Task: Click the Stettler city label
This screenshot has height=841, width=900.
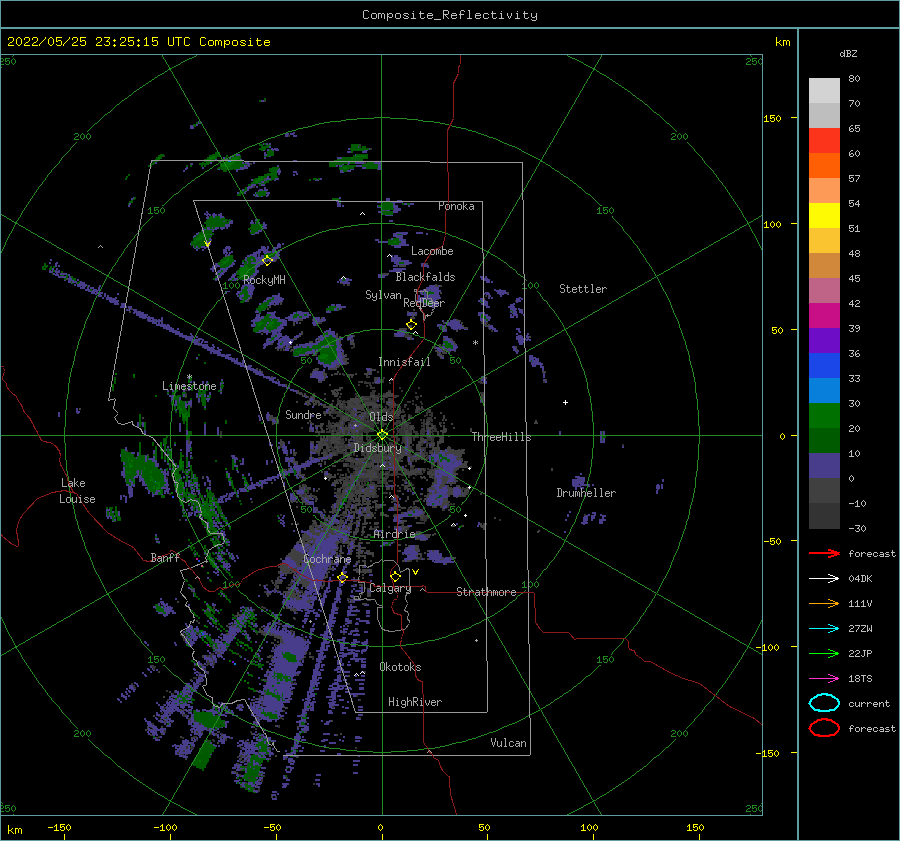Action: click(583, 289)
